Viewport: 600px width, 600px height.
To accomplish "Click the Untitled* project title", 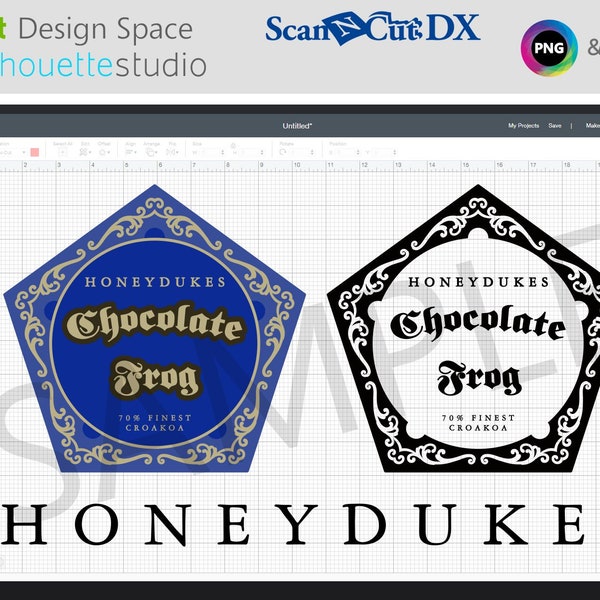I will click(297, 126).
